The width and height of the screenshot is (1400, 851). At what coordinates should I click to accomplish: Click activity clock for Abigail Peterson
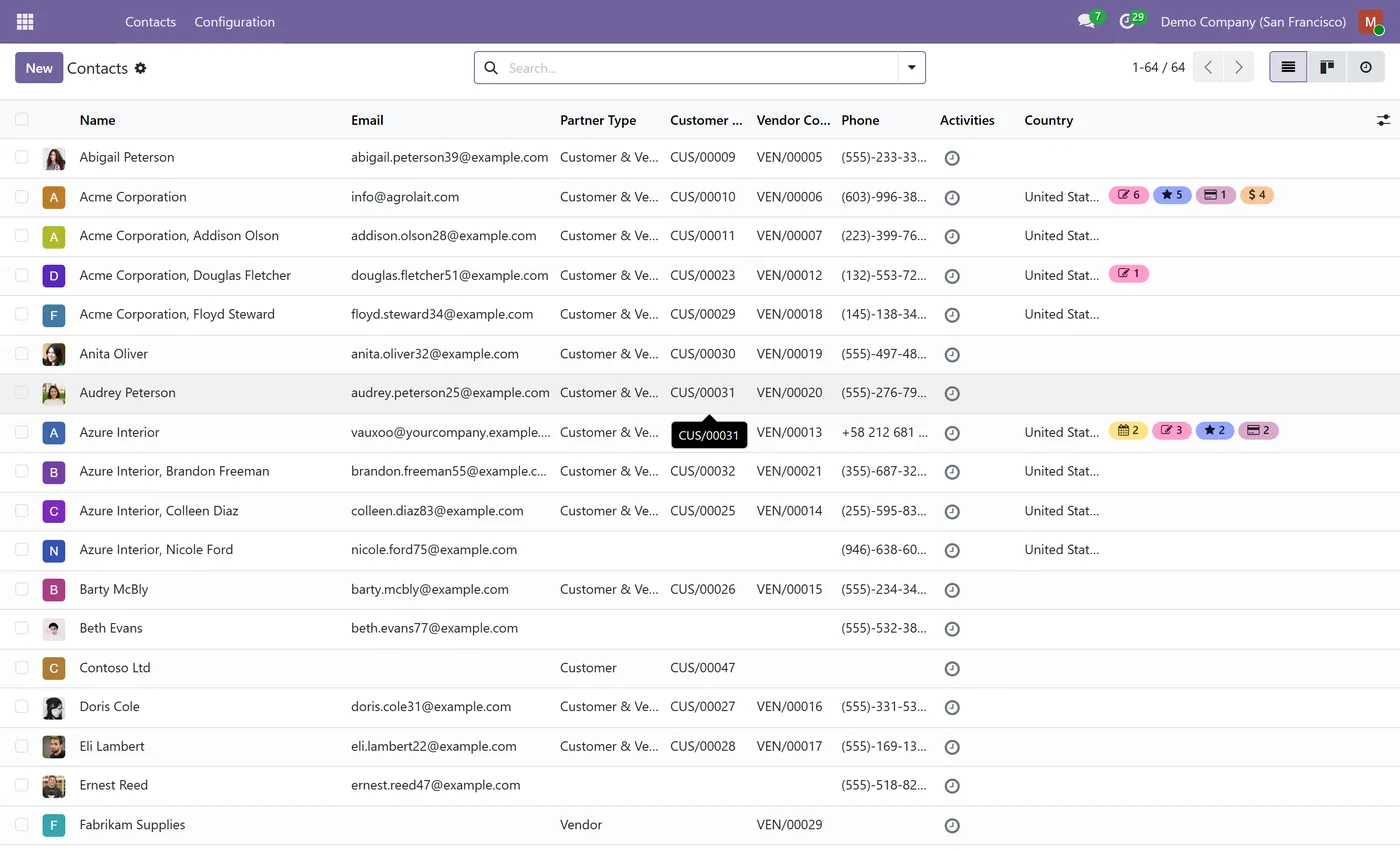[952, 158]
